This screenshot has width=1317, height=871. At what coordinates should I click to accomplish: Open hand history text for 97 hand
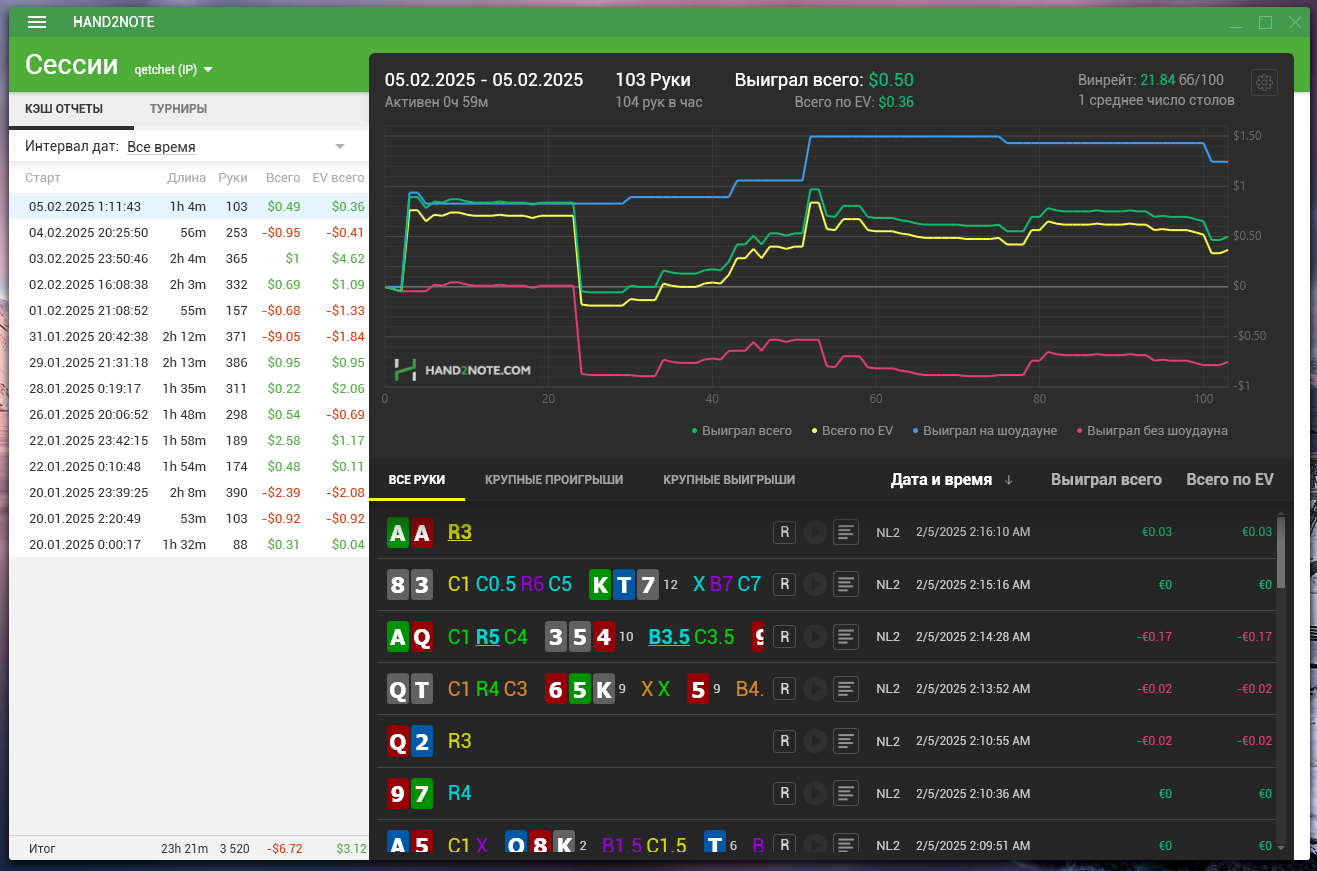[x=846, y=793]
